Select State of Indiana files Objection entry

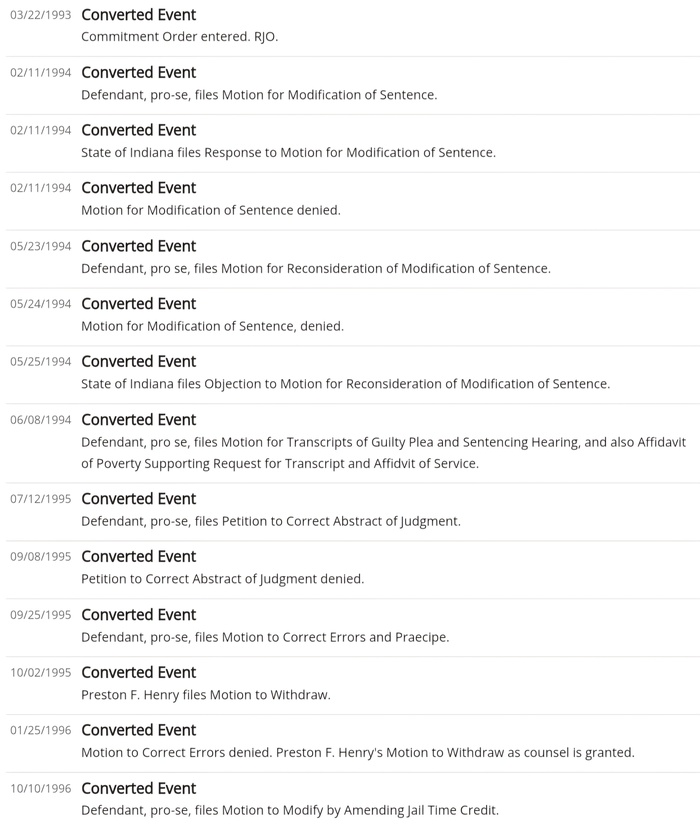pos(345,384)
